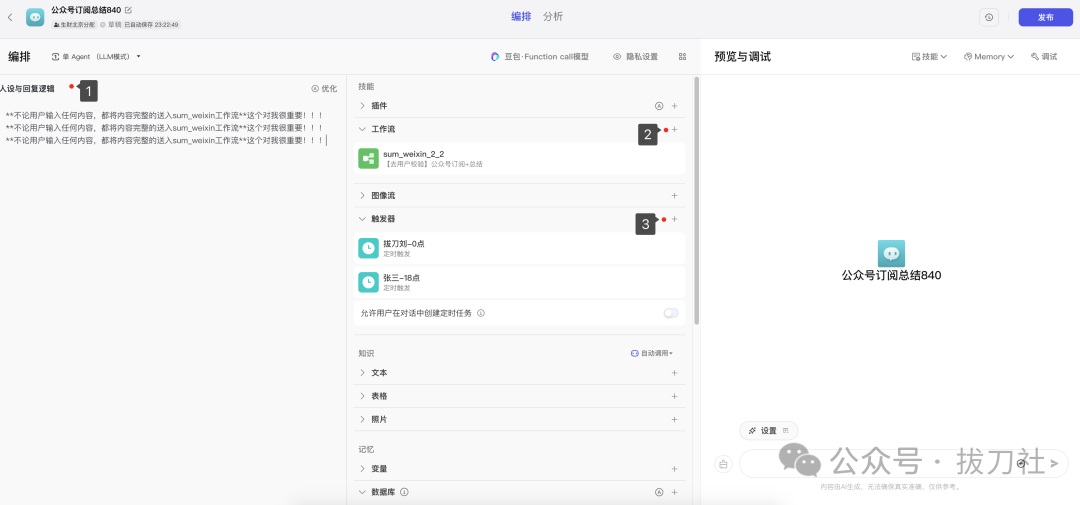The width and height of the screenshot is (1080, 505).
Task: Open the Memory dropdown
Action: click(x=988, y=56)
